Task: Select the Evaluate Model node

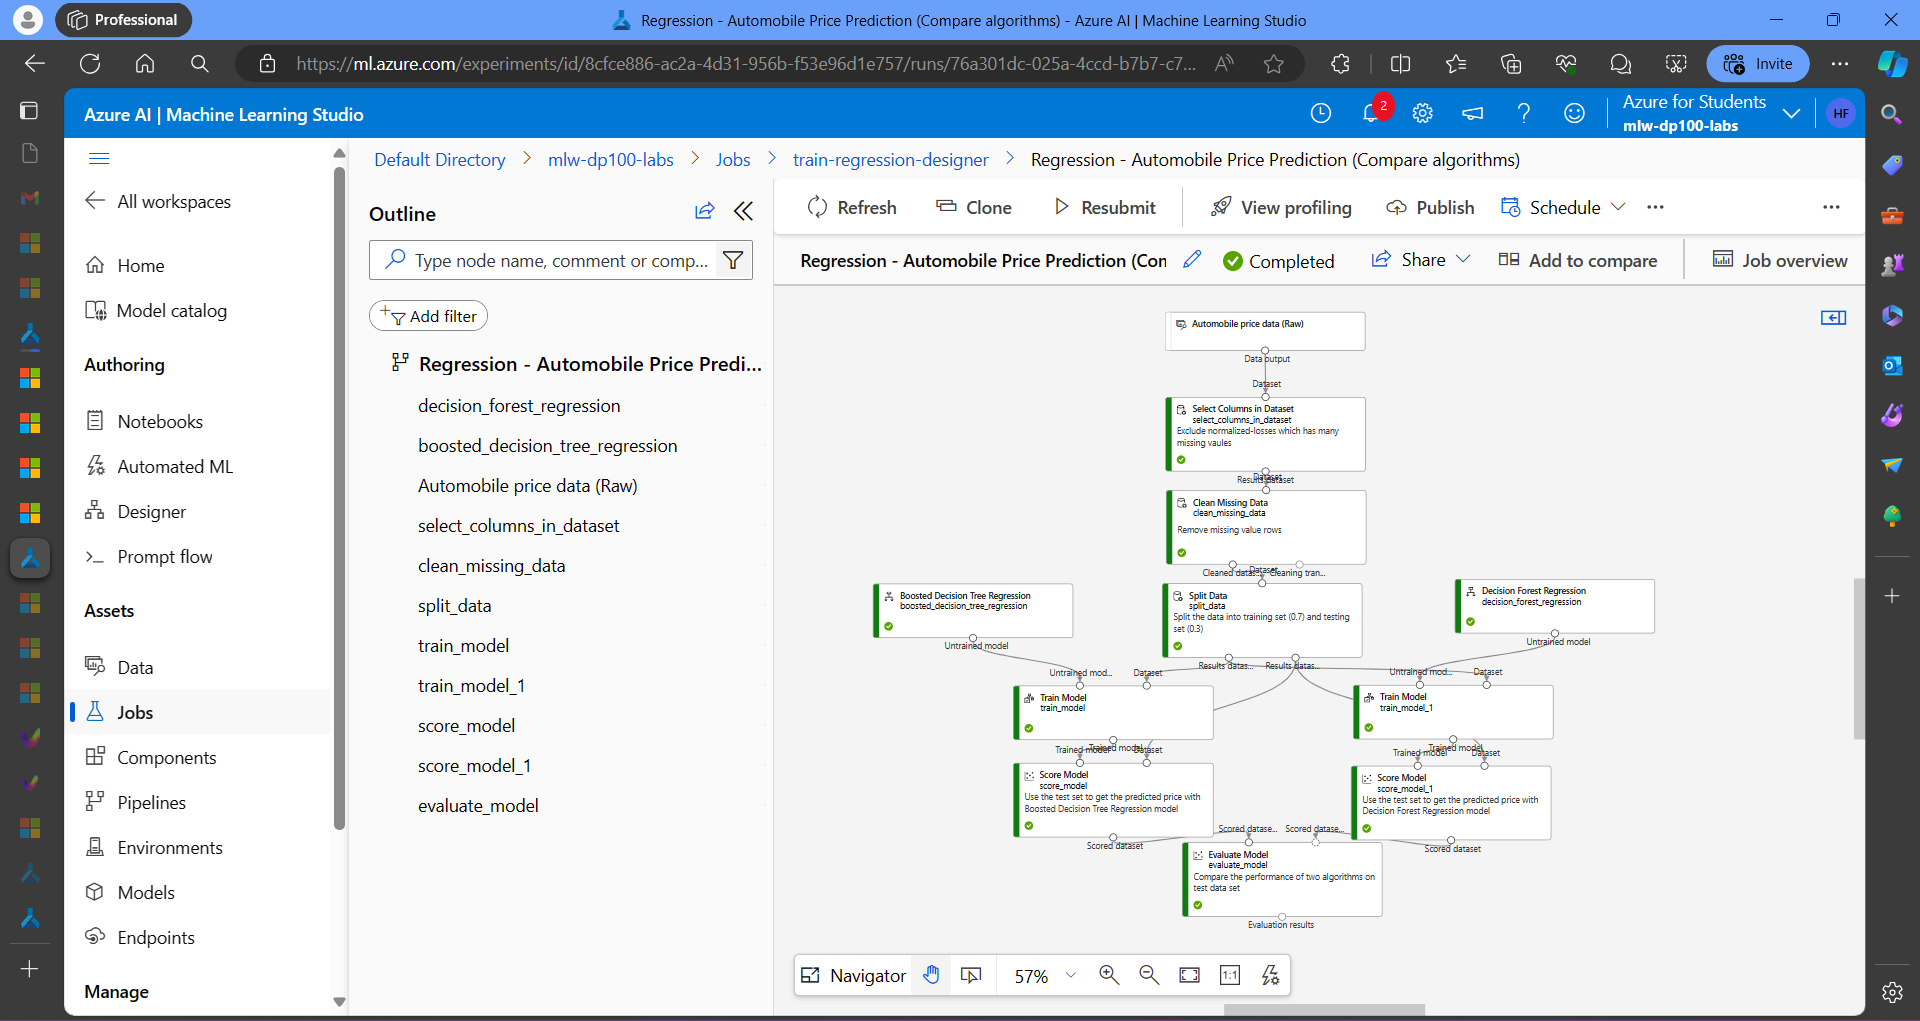Action: click(1282, 879)
